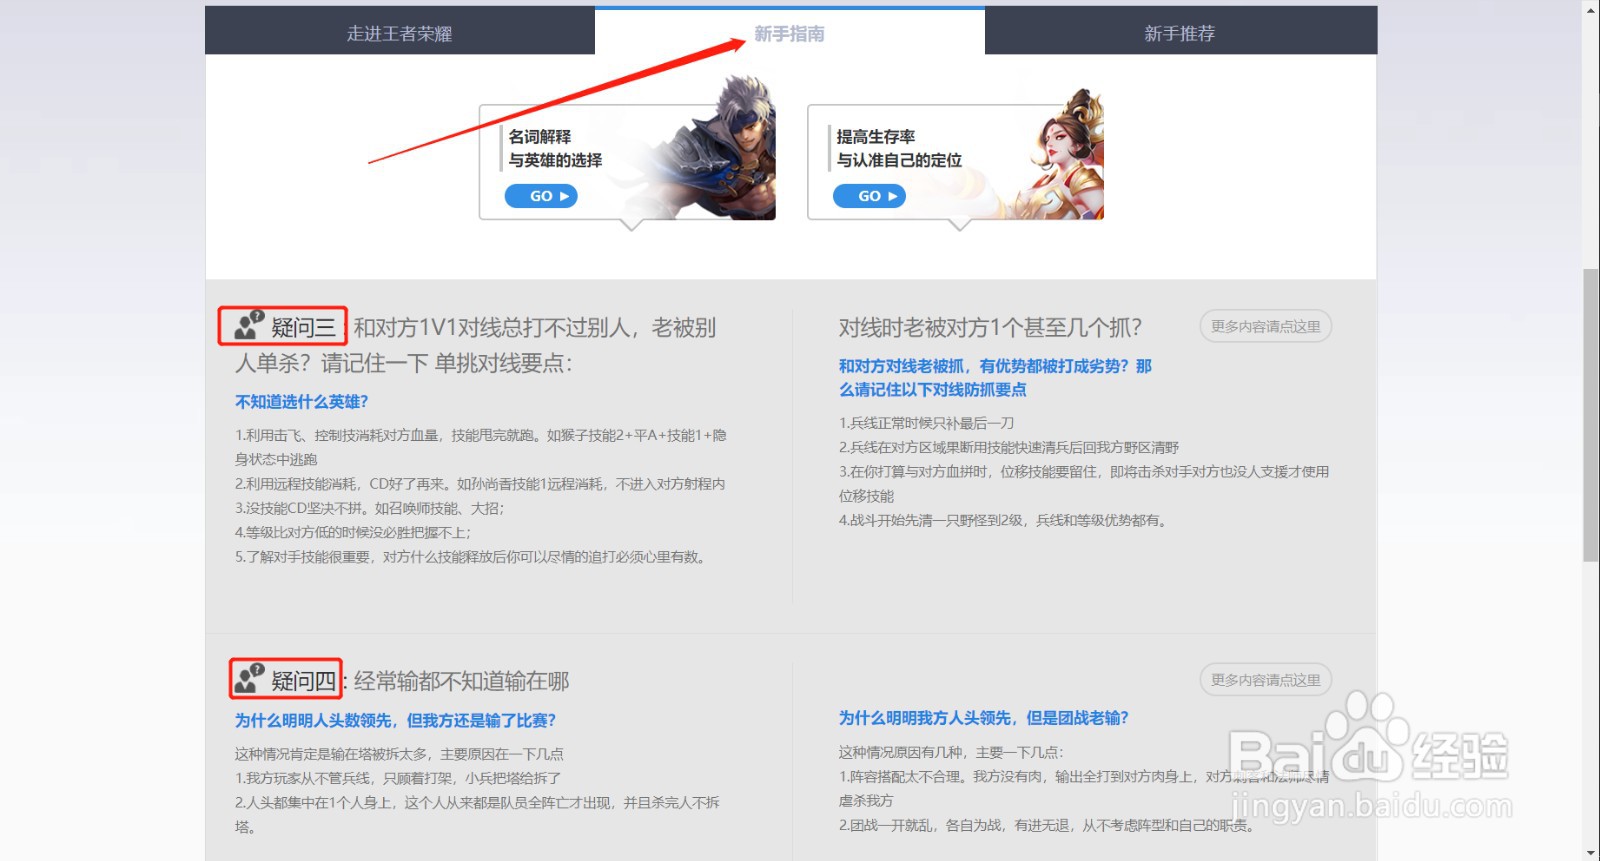
Task: Open the 不知道选什么英雄? link
Action: (302, 401)
